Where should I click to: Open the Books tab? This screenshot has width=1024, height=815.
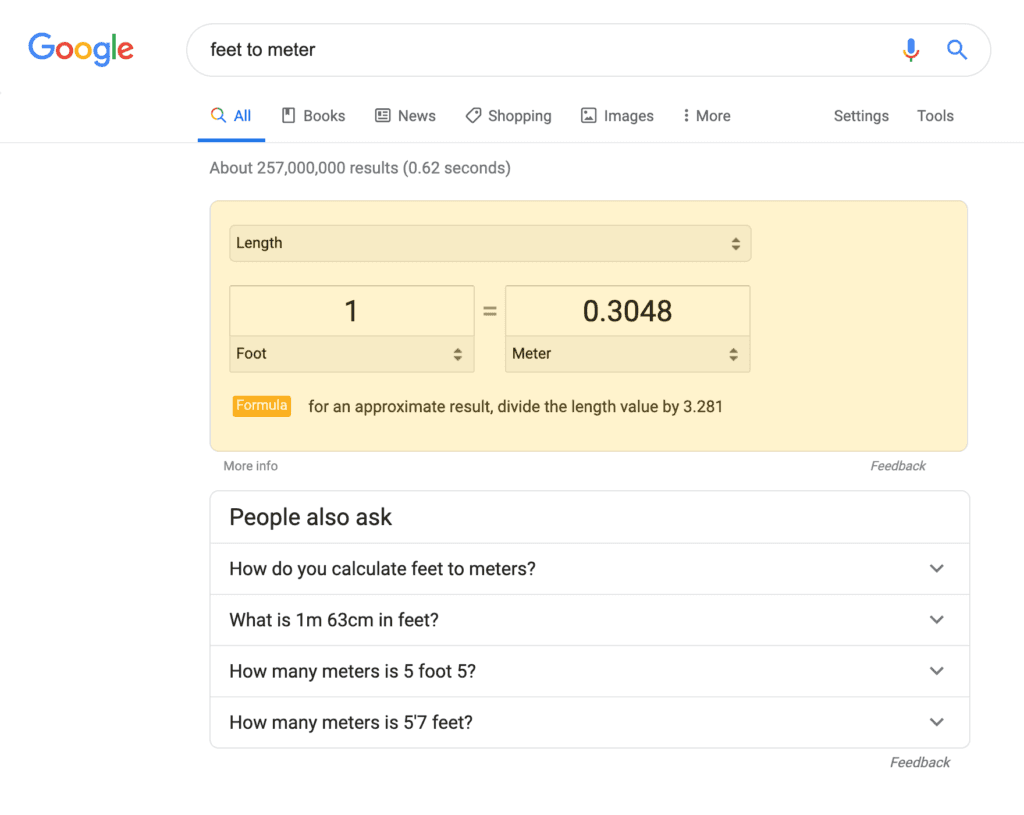click(313, 116)
